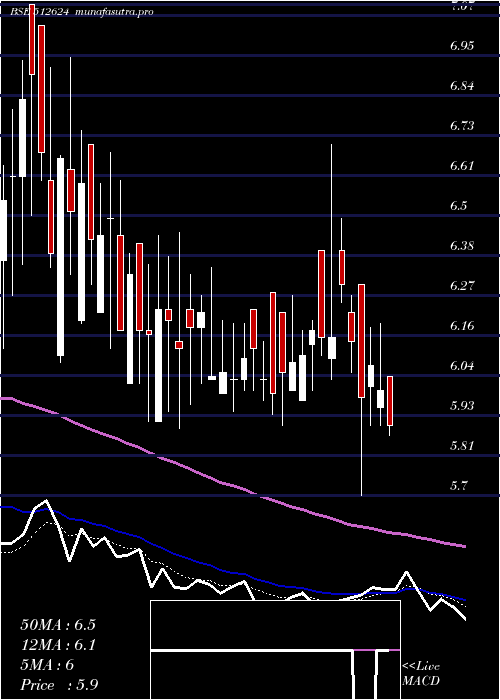Click the 5MA : 6 readout
Viewport: 500px width, 700px height.
47,665
